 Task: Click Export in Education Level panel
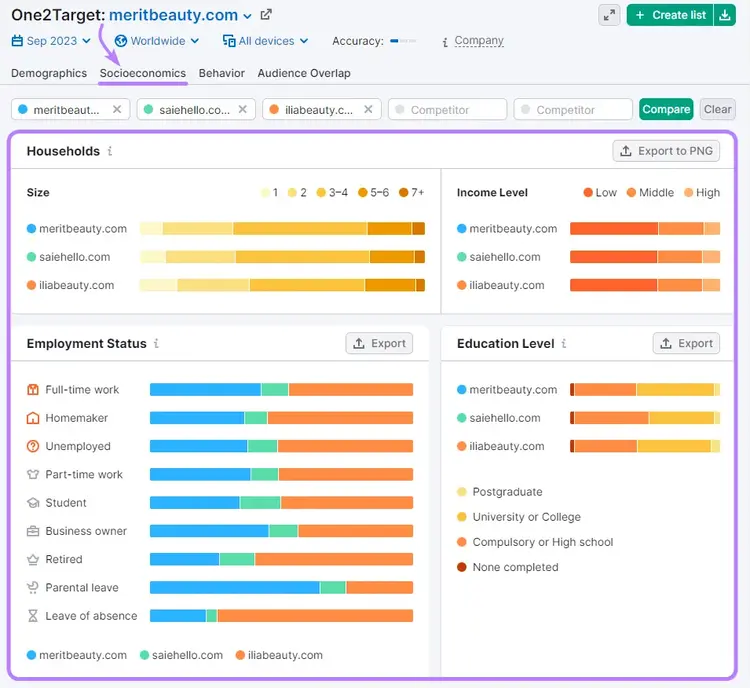686,344
